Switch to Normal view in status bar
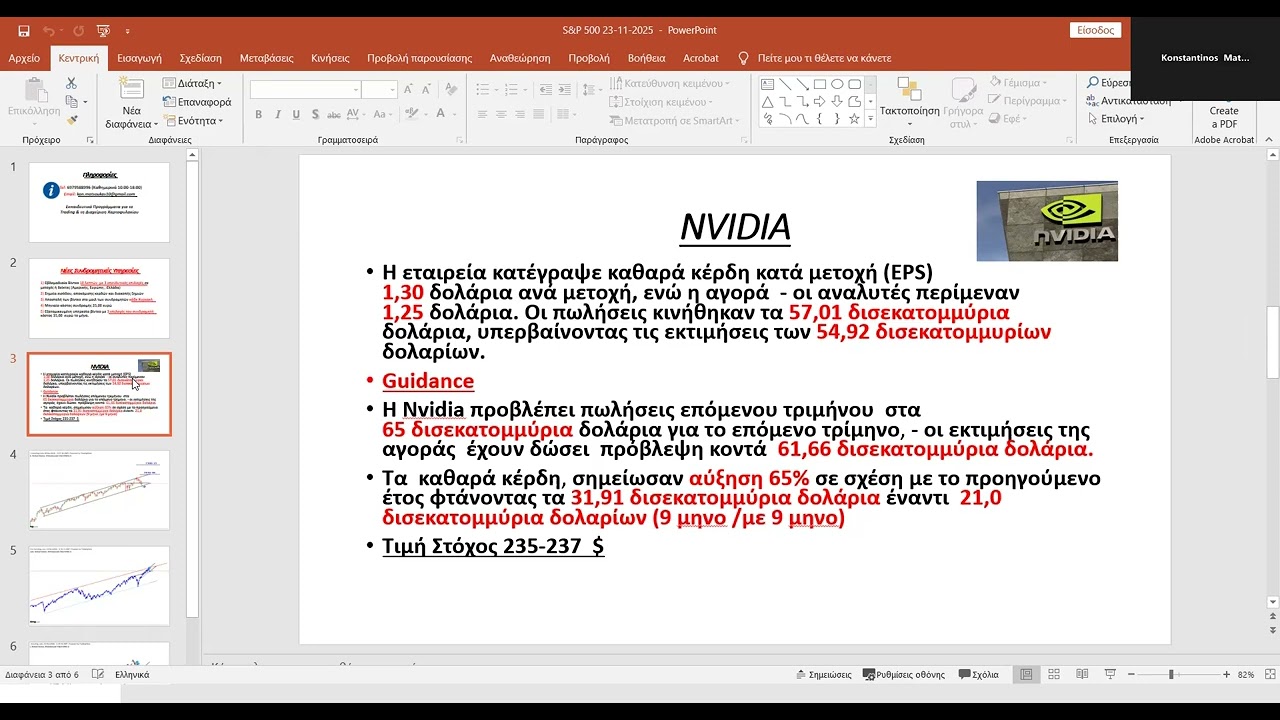Viewport: 1280px width, 720px height. (x=1026, y=675)
